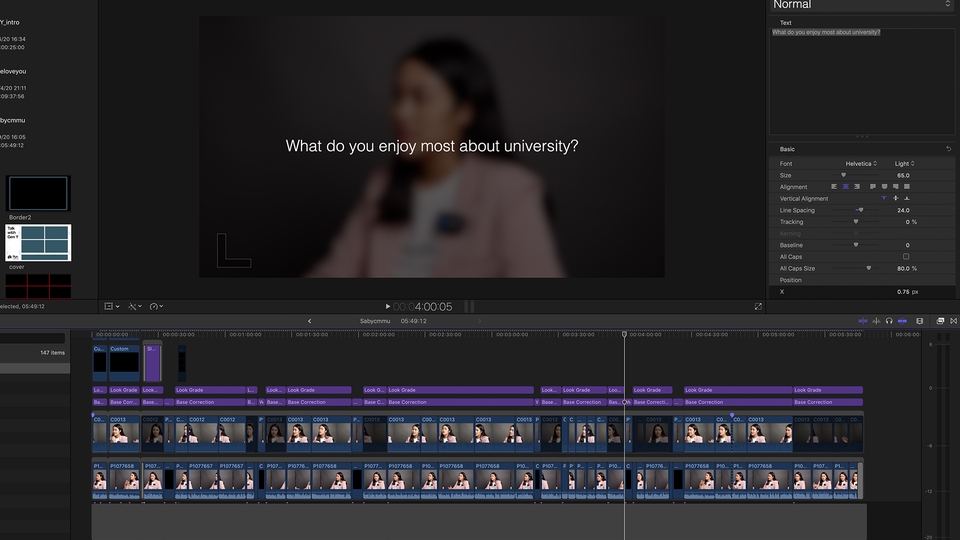960x540 pixels.
Task: Open the transform tools dropdown
Action: (x=111, y=306)
